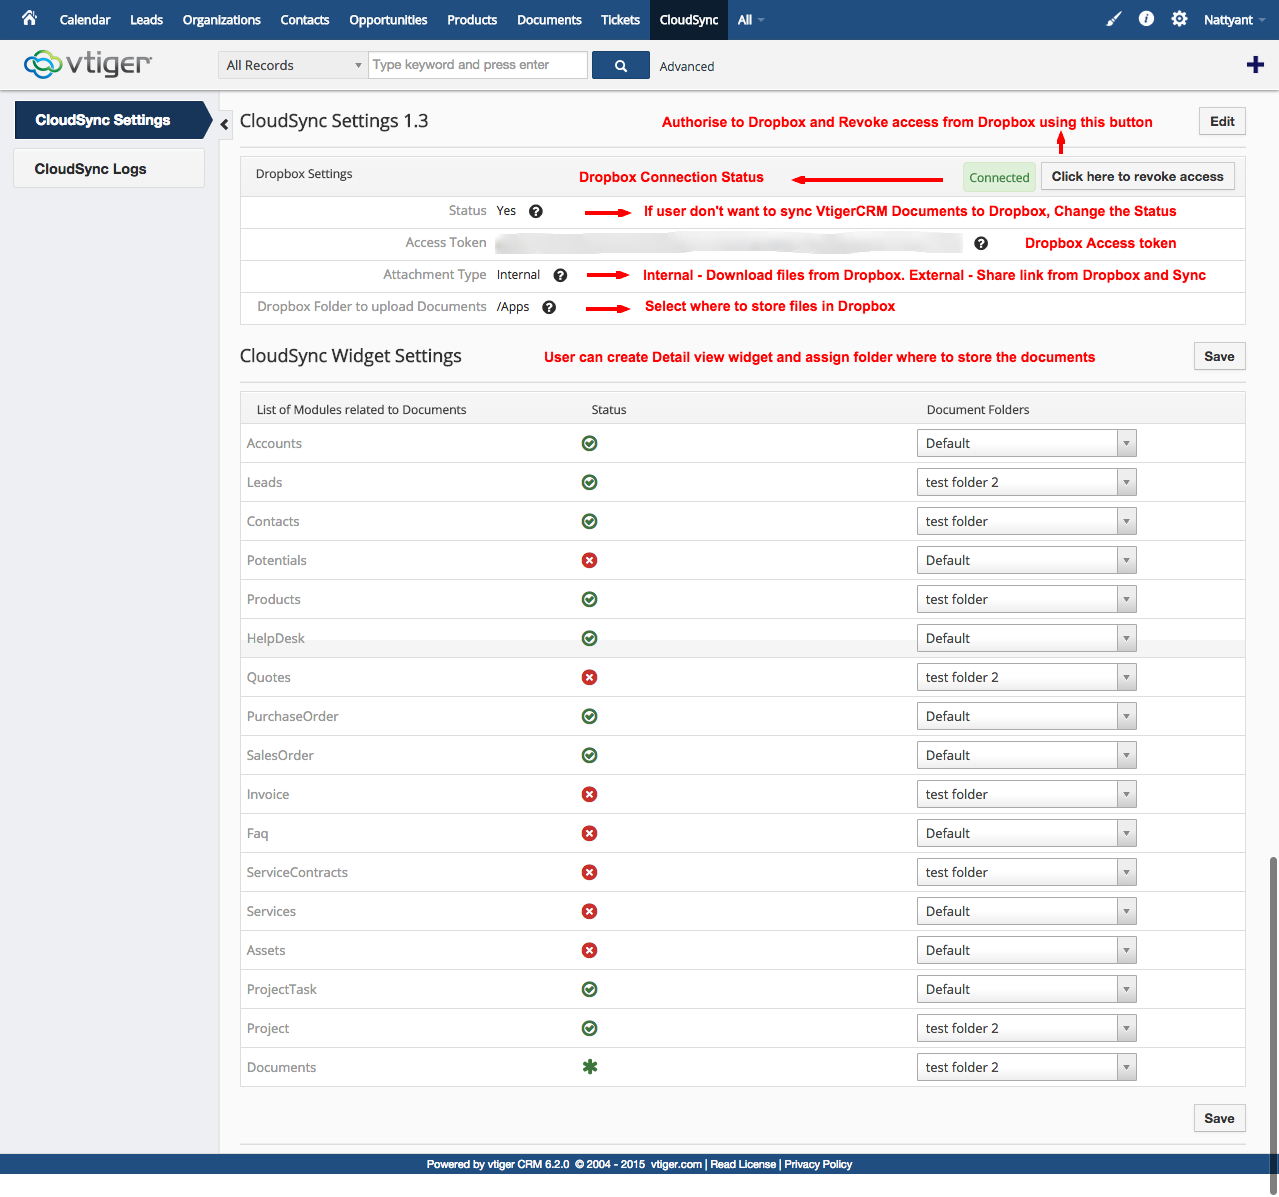
Task: Click the Save button below the modules list
Action: pos(1219,1119)
